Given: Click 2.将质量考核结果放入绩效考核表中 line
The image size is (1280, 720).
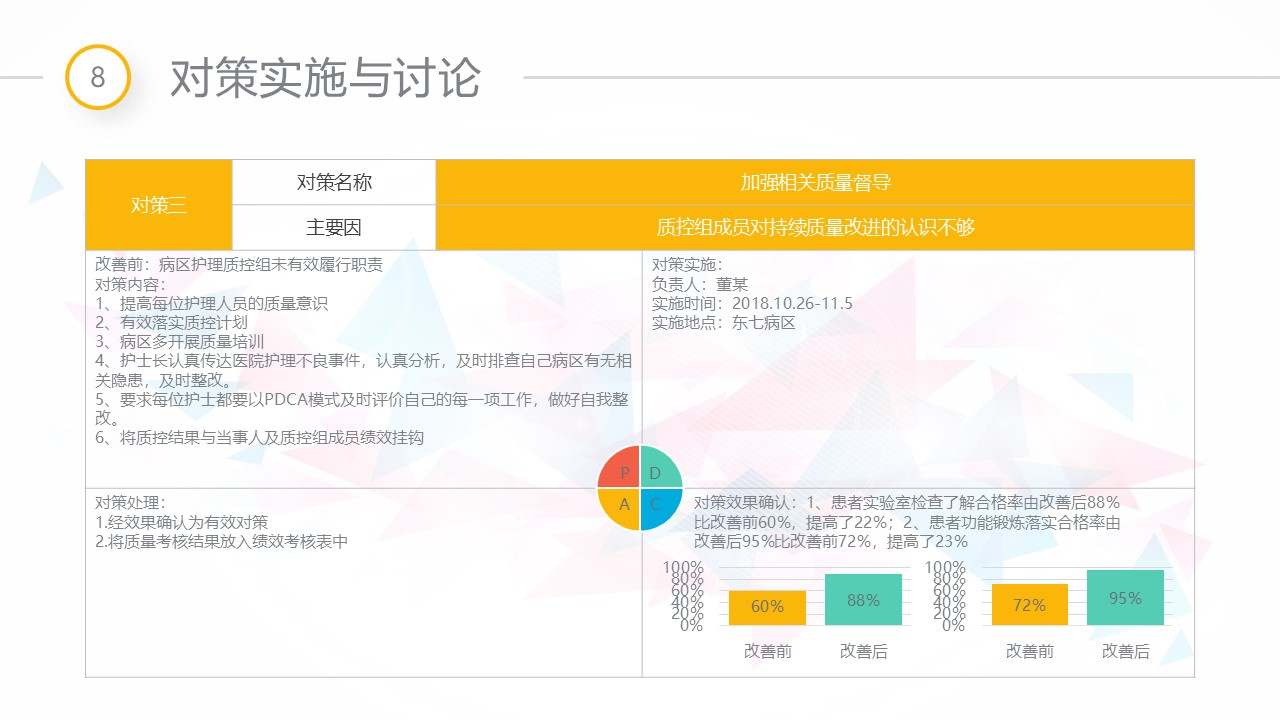Looking at the screenshot, I should pyautogui.click(x=222, y=541).
